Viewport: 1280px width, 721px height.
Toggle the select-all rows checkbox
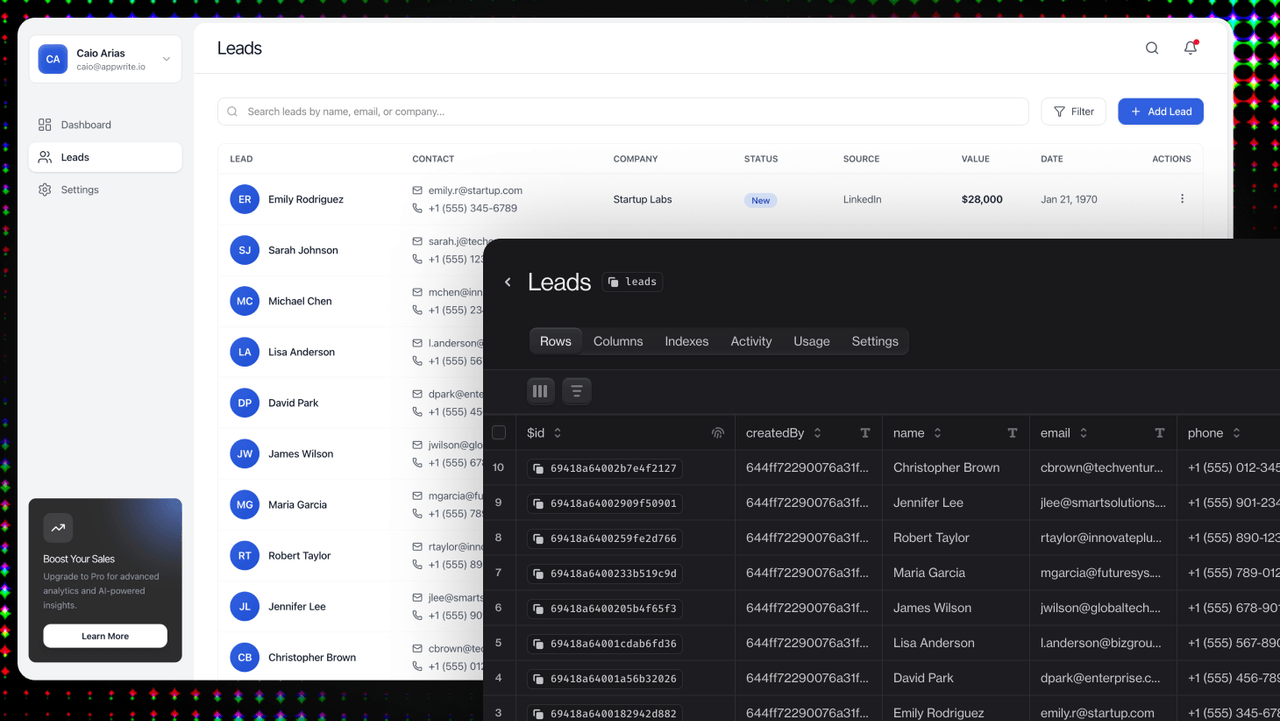(x=499, y=433)
